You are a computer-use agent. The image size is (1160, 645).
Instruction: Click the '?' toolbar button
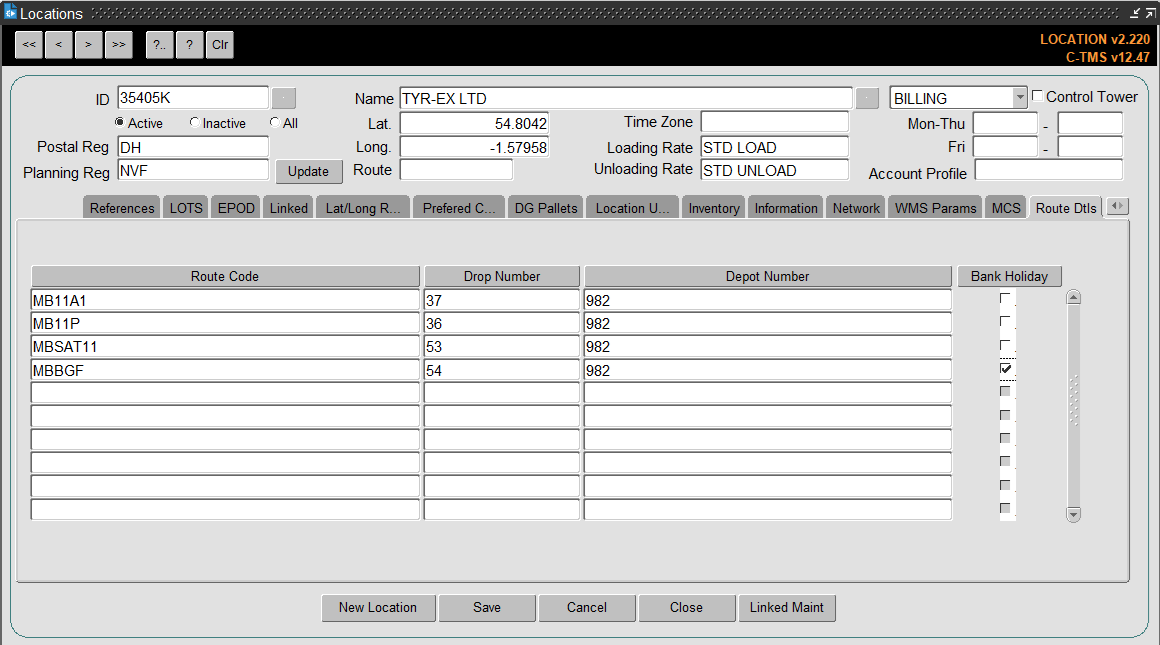[189, 45]
